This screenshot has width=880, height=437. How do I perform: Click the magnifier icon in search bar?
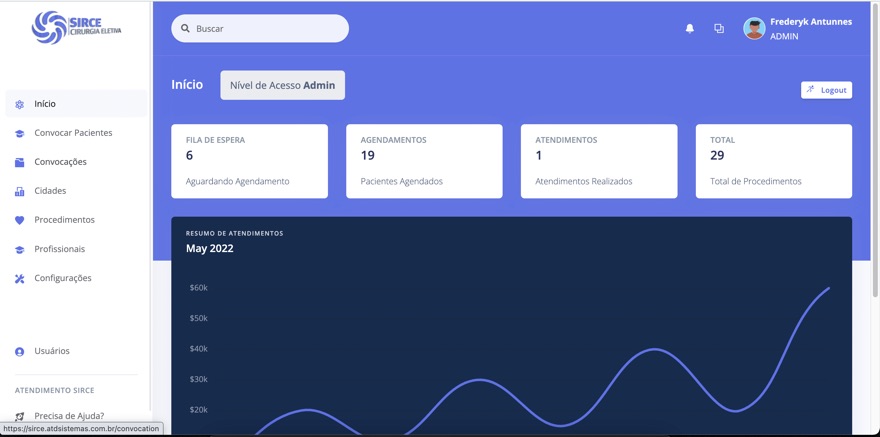tap(185, 29)
